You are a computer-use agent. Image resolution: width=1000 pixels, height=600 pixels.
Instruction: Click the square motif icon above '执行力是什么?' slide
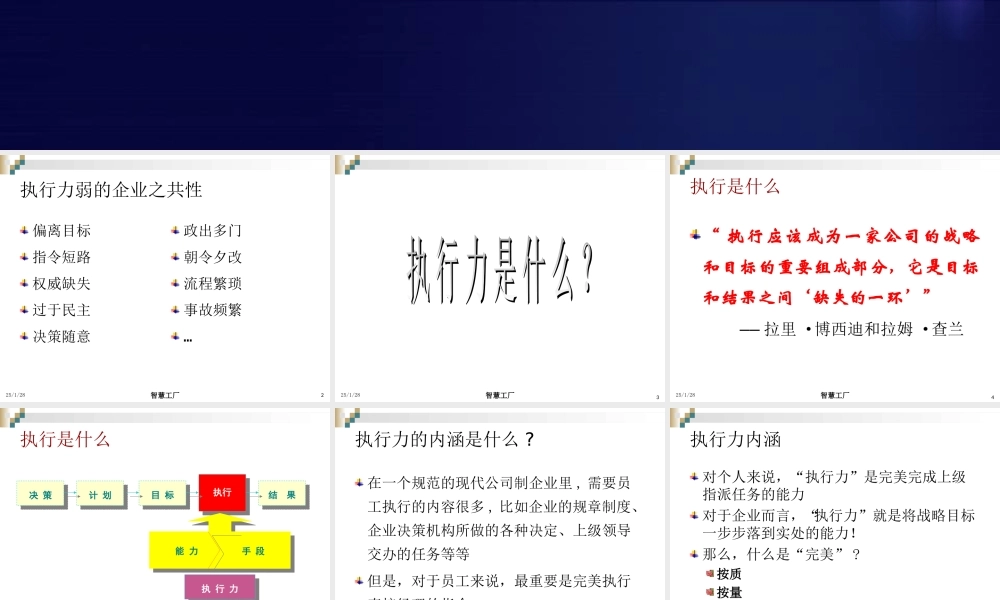(x=352, y=166)
